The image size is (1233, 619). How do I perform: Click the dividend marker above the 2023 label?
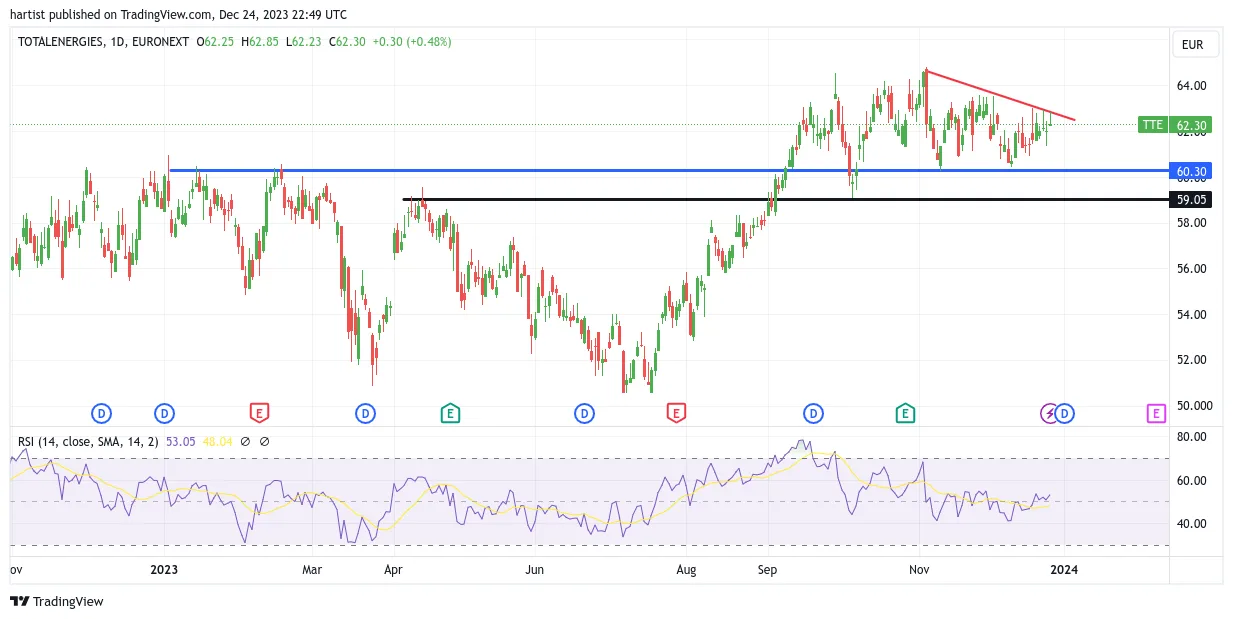coord(164,413)
